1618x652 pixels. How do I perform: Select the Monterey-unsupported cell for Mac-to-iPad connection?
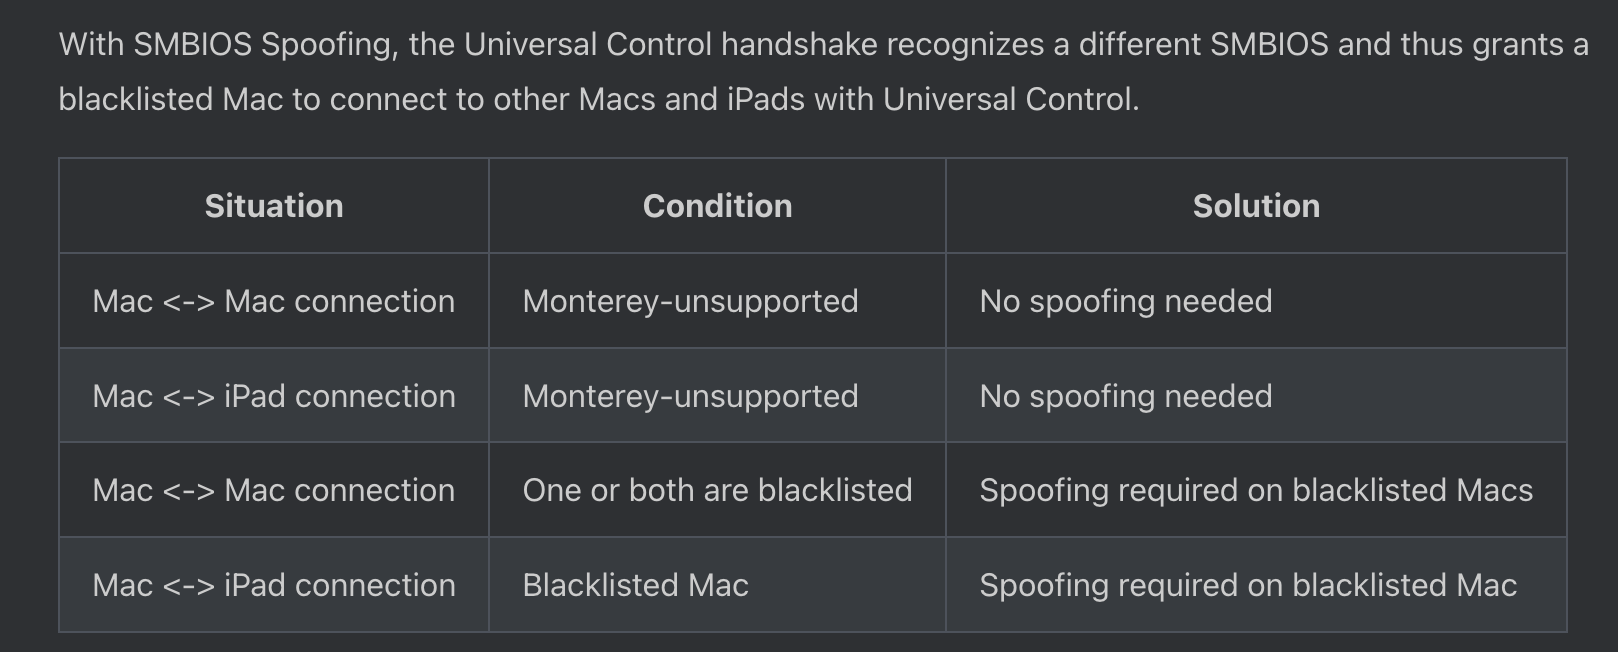click(690, 396)
